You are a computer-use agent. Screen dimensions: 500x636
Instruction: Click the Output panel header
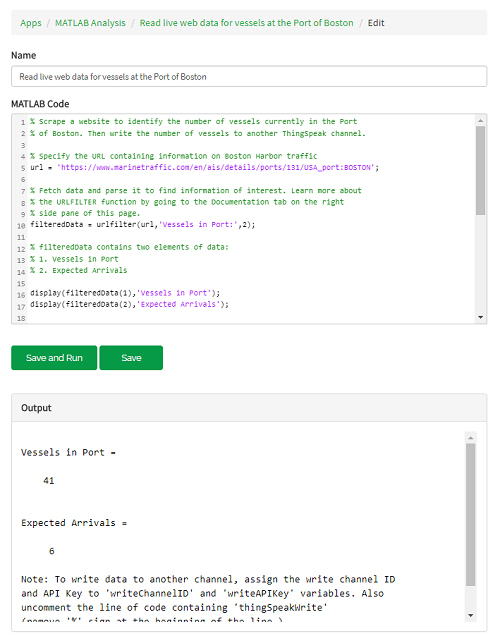(x=249, y=408)
